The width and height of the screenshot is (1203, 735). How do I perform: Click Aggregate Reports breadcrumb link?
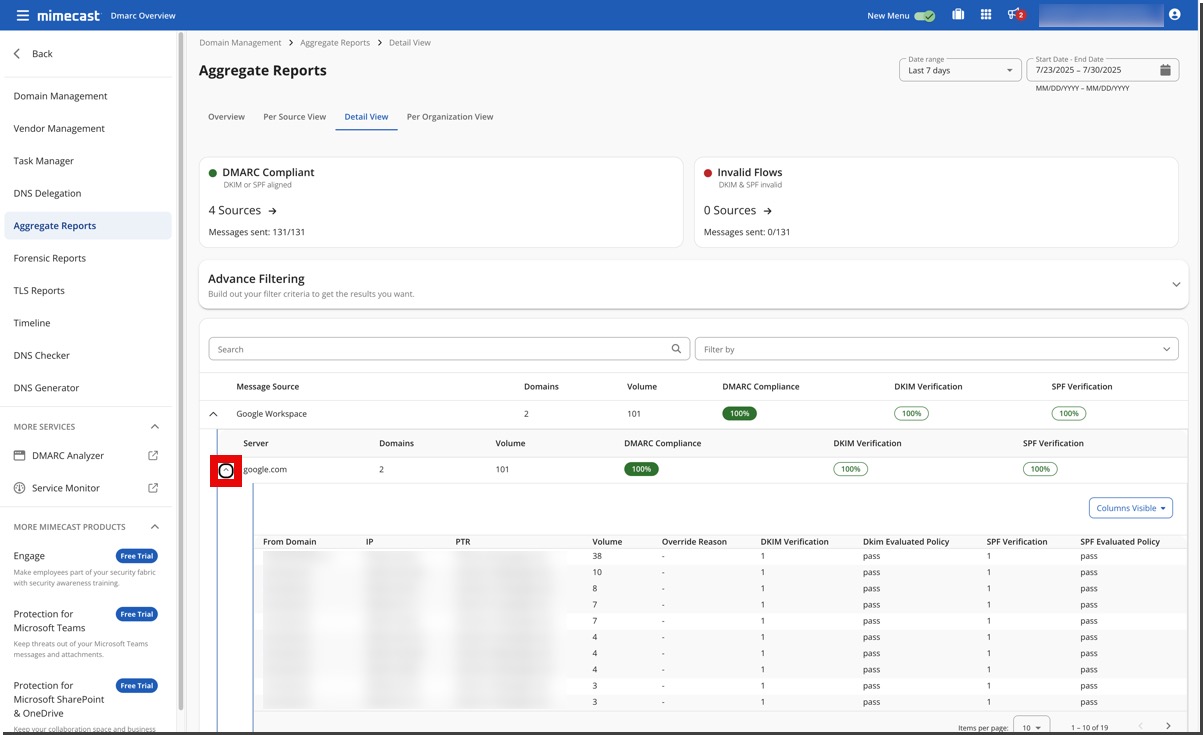pos(335,43)
